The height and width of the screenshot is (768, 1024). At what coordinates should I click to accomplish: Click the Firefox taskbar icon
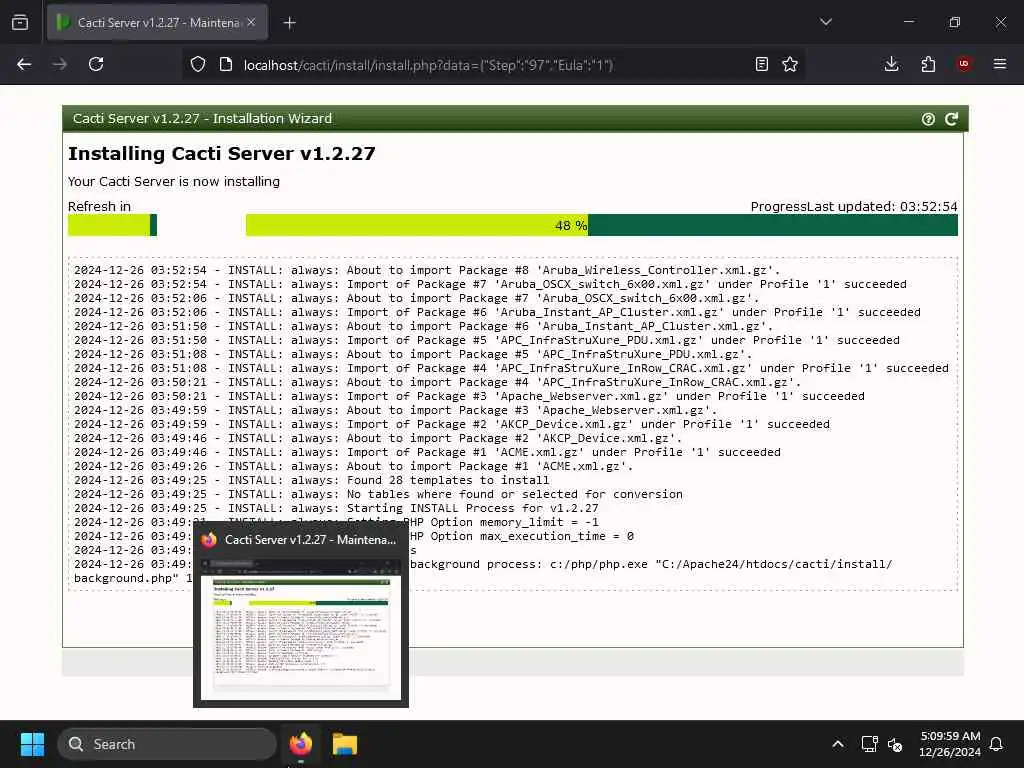coord(301,744)
